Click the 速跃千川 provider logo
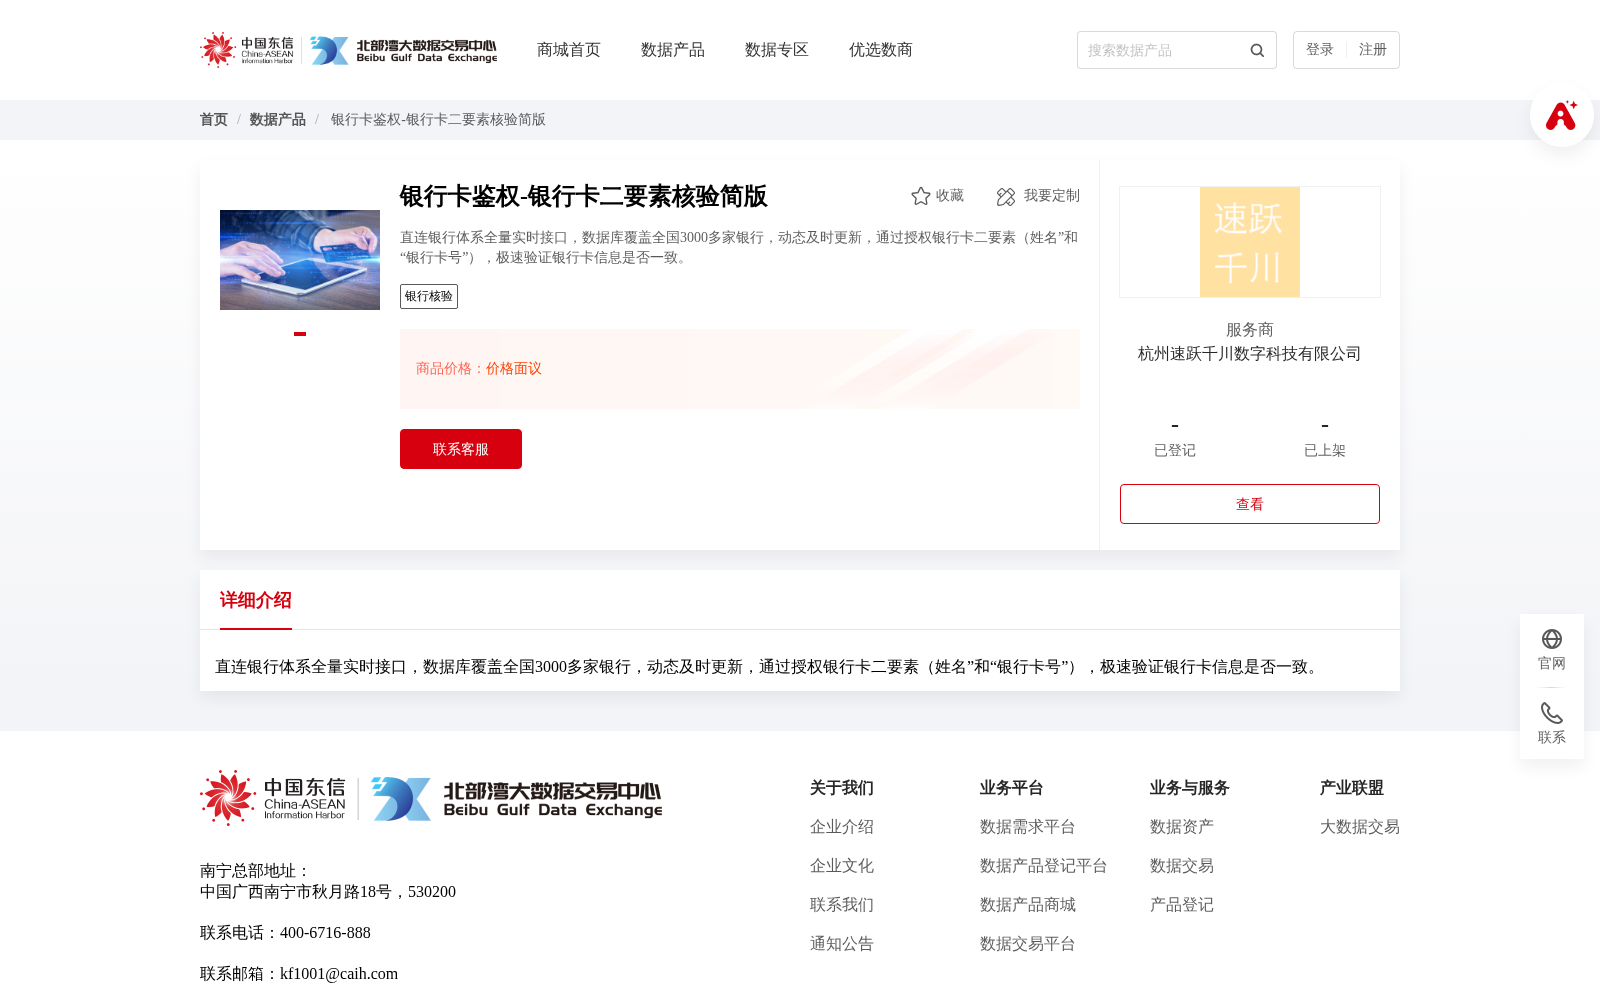The image size is (1600, 1000). click(x=1250, y=242)
